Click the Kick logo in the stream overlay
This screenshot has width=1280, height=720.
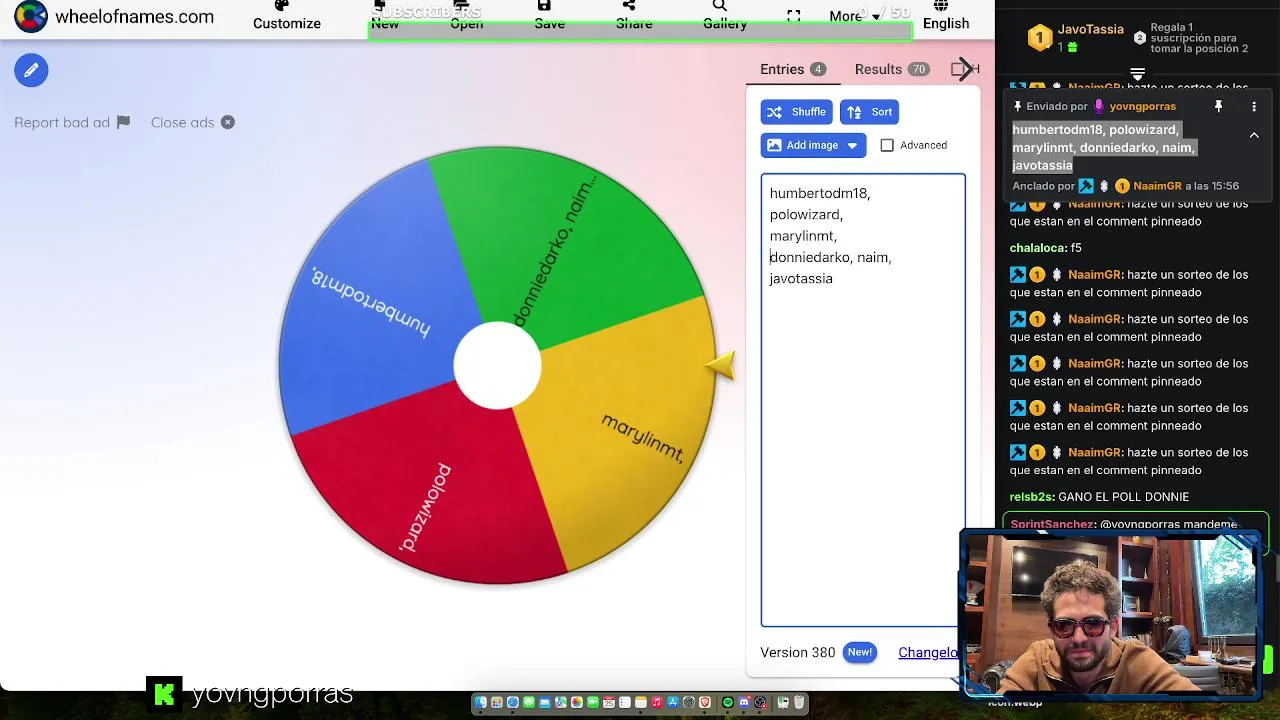(x=164, y=693)
